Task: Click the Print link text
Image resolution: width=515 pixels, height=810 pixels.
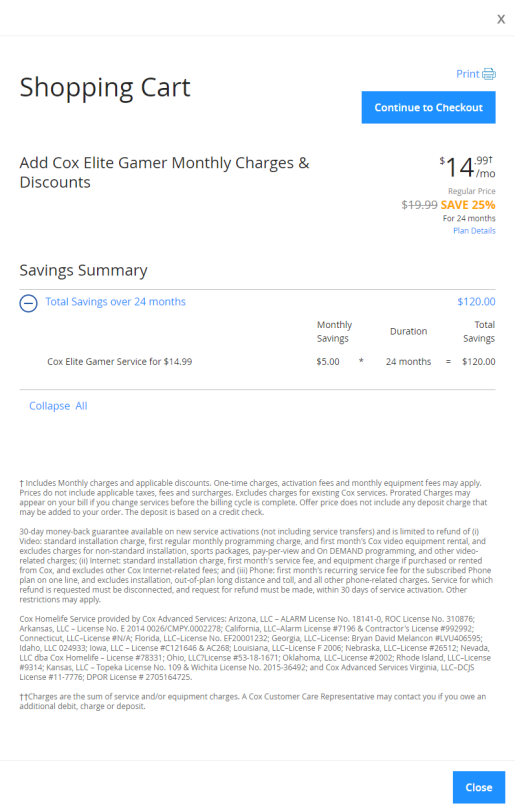Action: coord(467,74)
